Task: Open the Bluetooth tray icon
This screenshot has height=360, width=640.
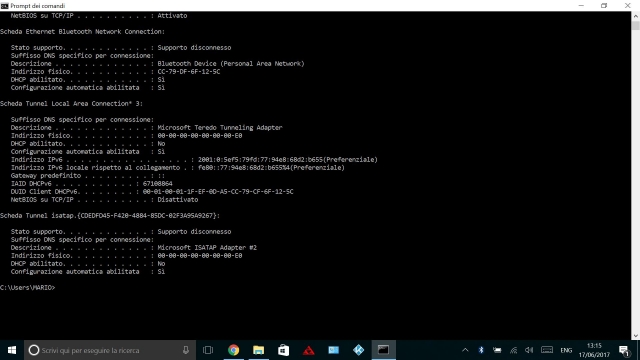Action: tap(481, 350)
